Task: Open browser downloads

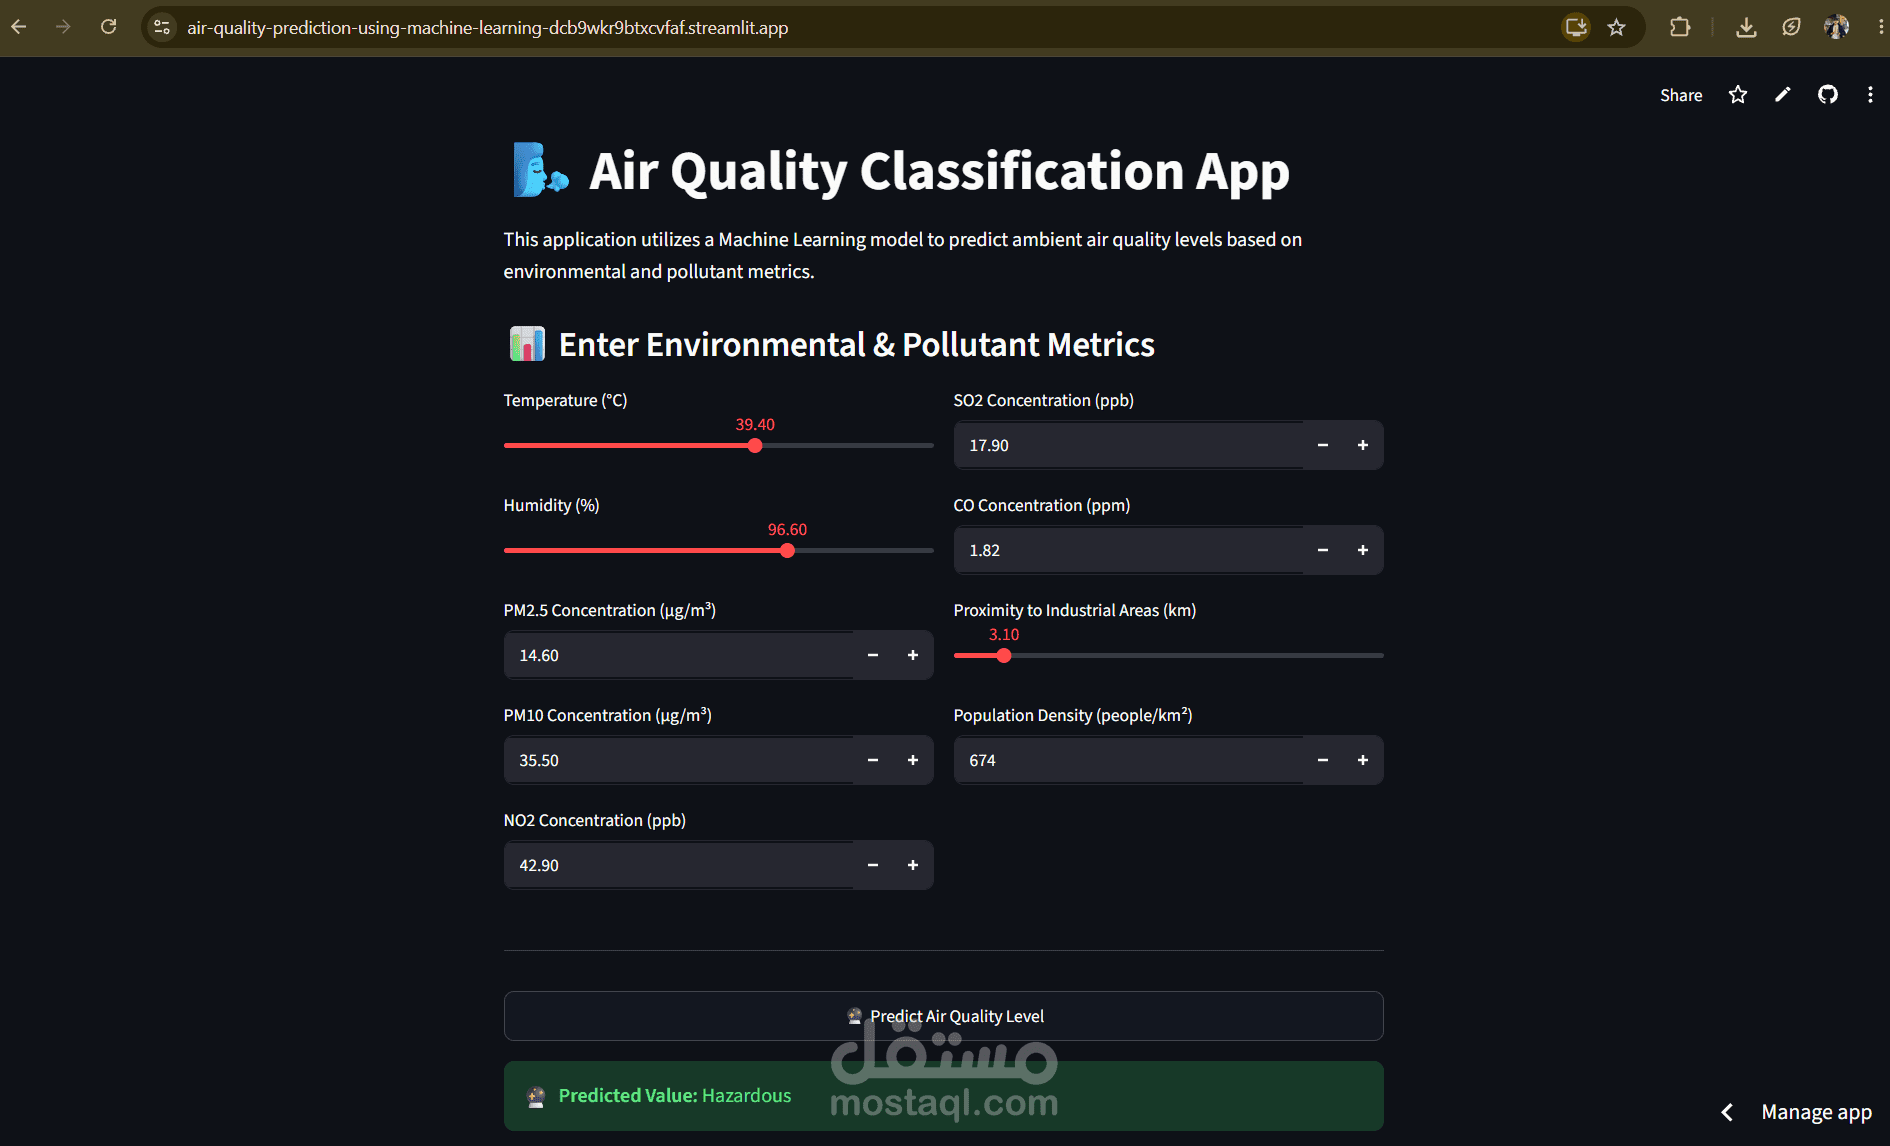Action: point(1746,27)
